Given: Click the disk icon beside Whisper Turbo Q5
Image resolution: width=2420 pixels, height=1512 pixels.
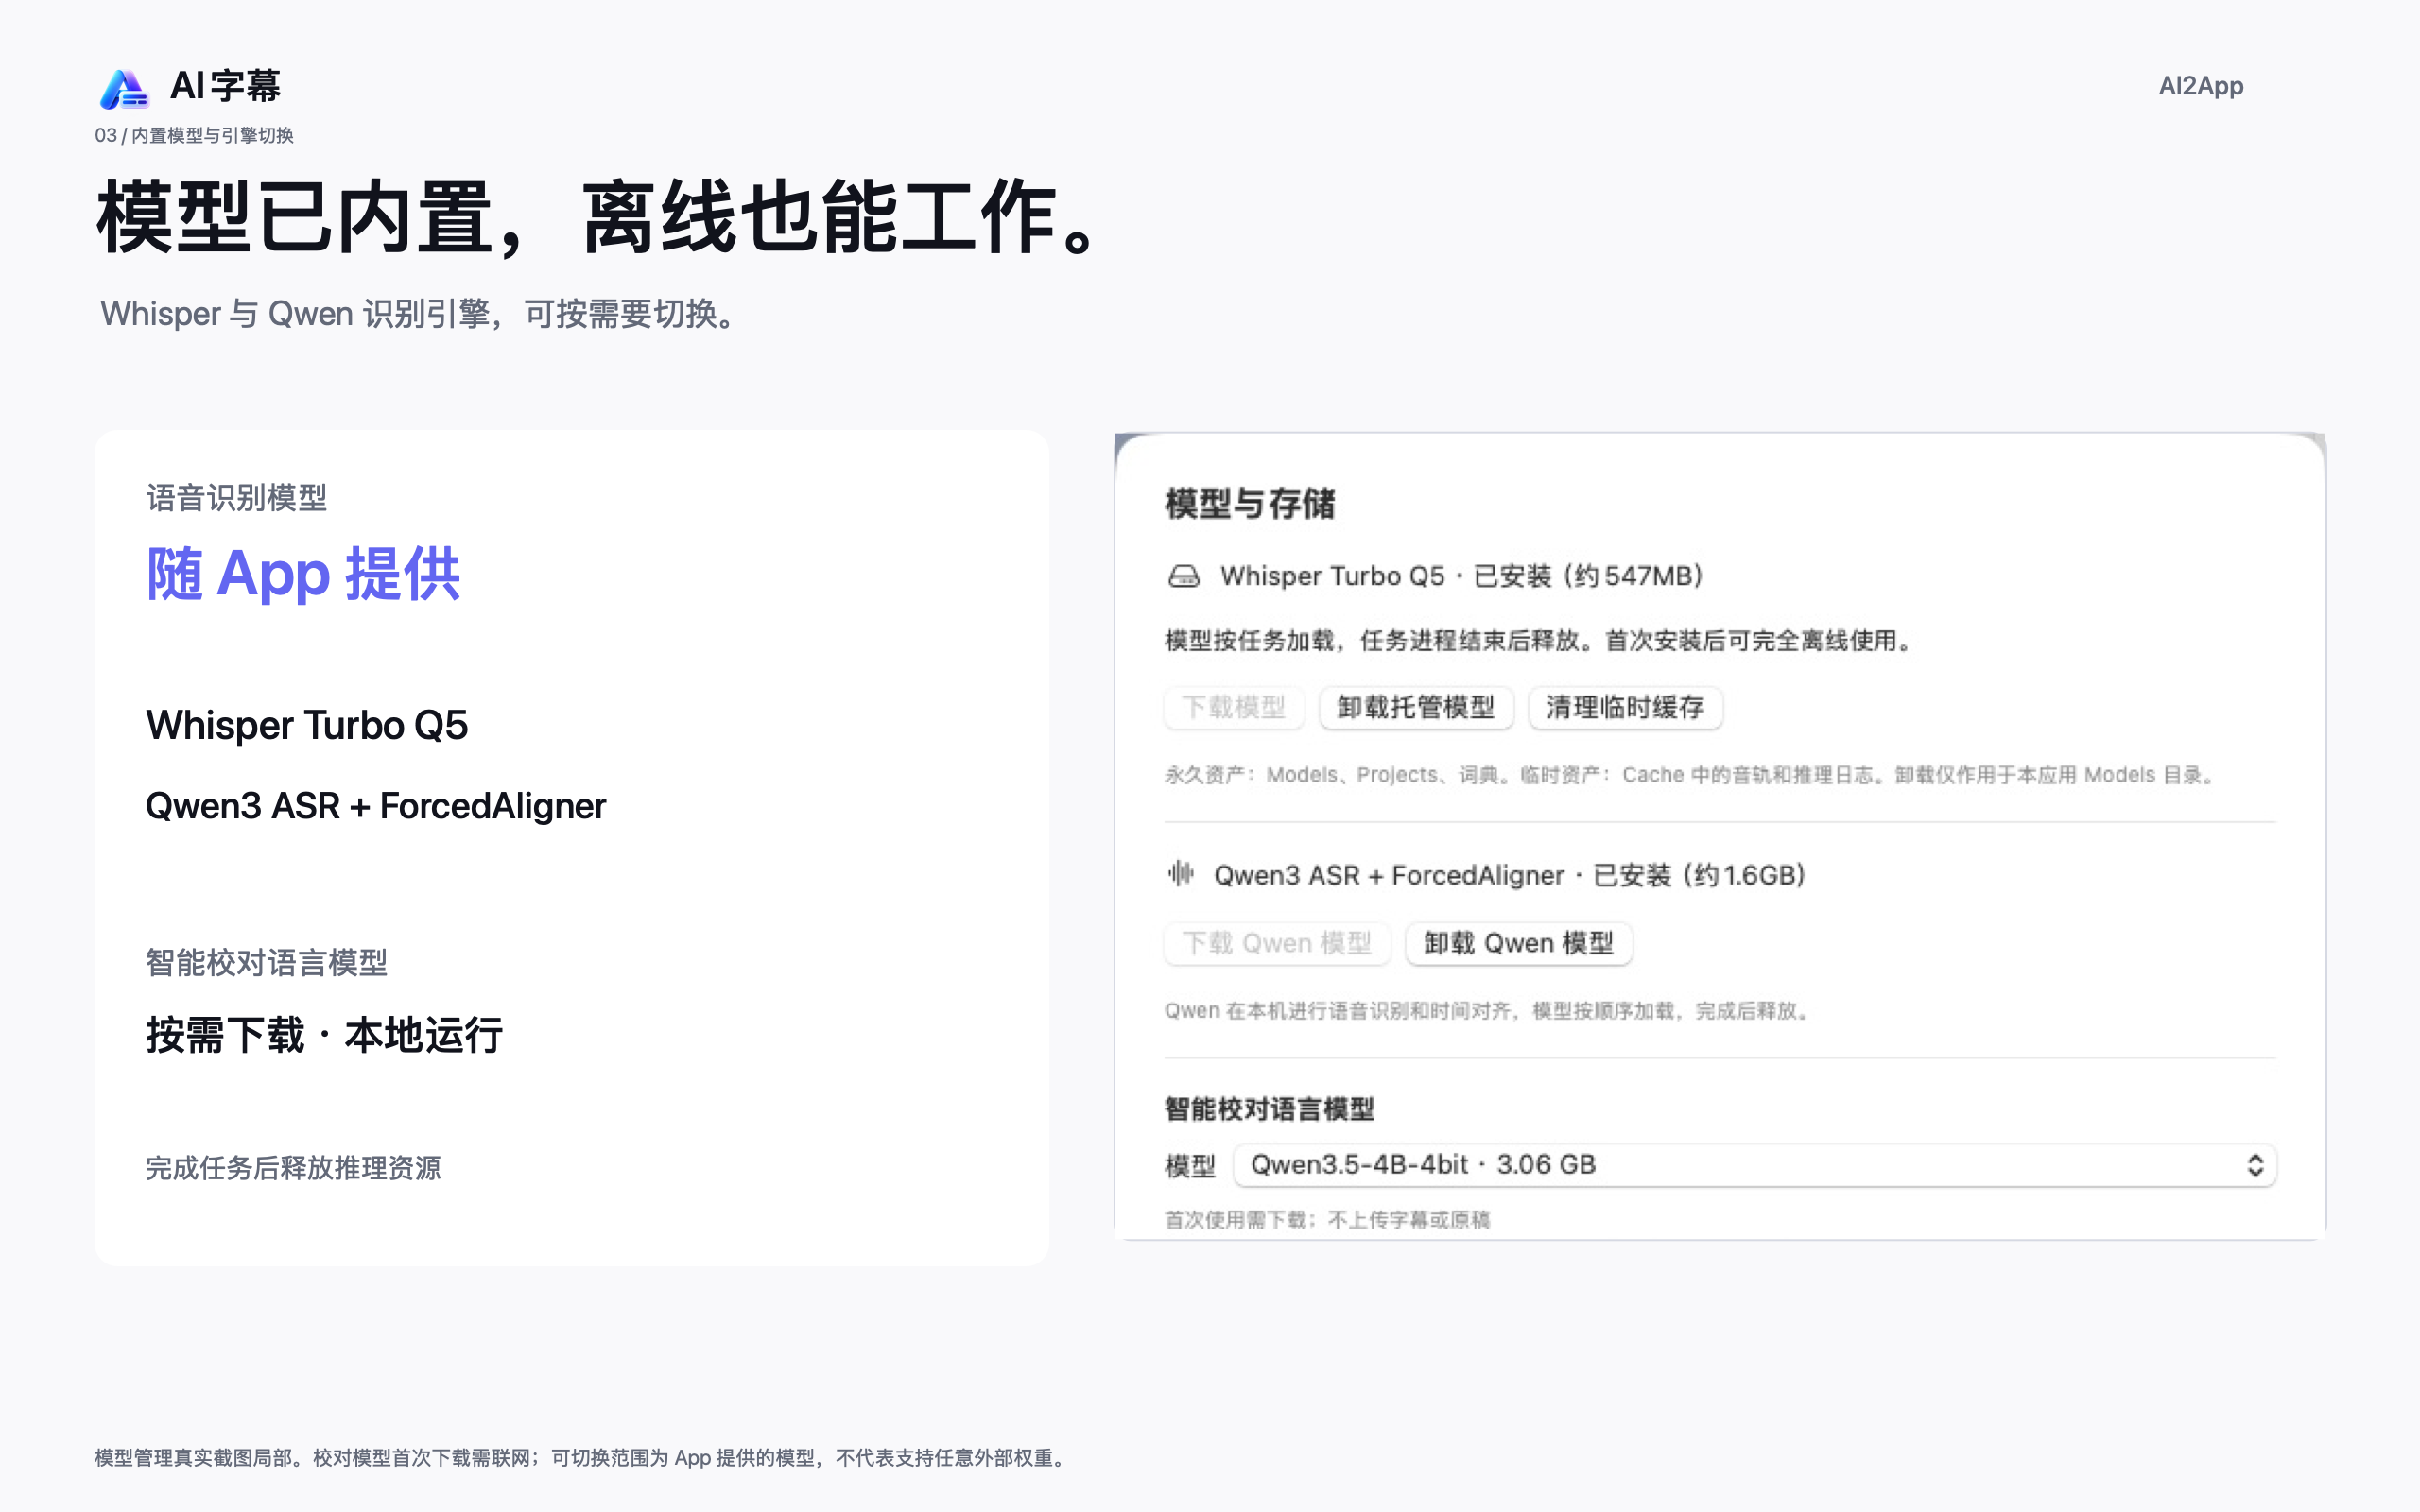Looking at the screenshot, I should click(x=1184, y=576).
